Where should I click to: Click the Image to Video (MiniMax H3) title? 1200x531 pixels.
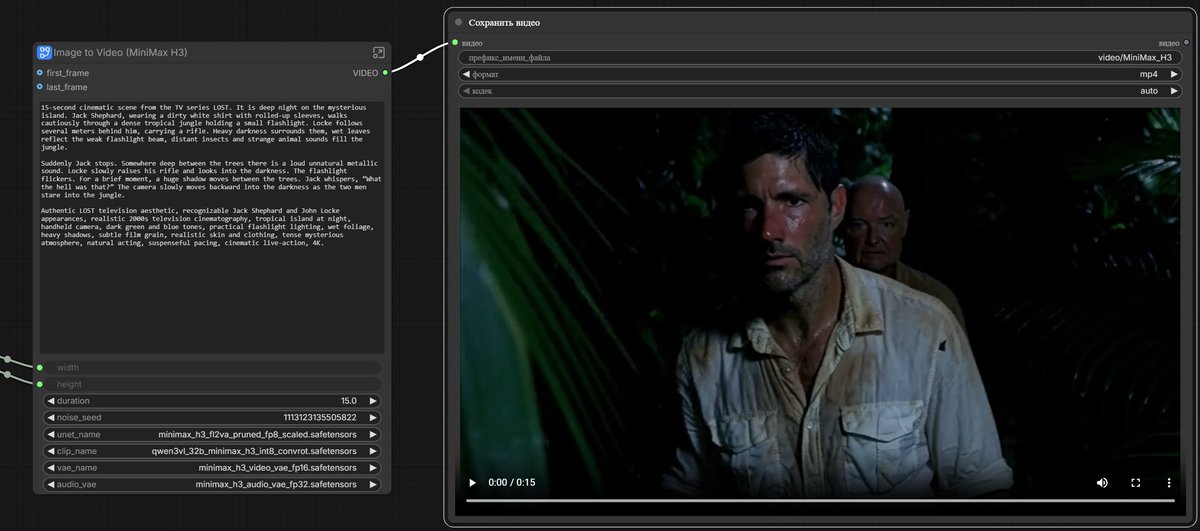(x=120, y=52)
